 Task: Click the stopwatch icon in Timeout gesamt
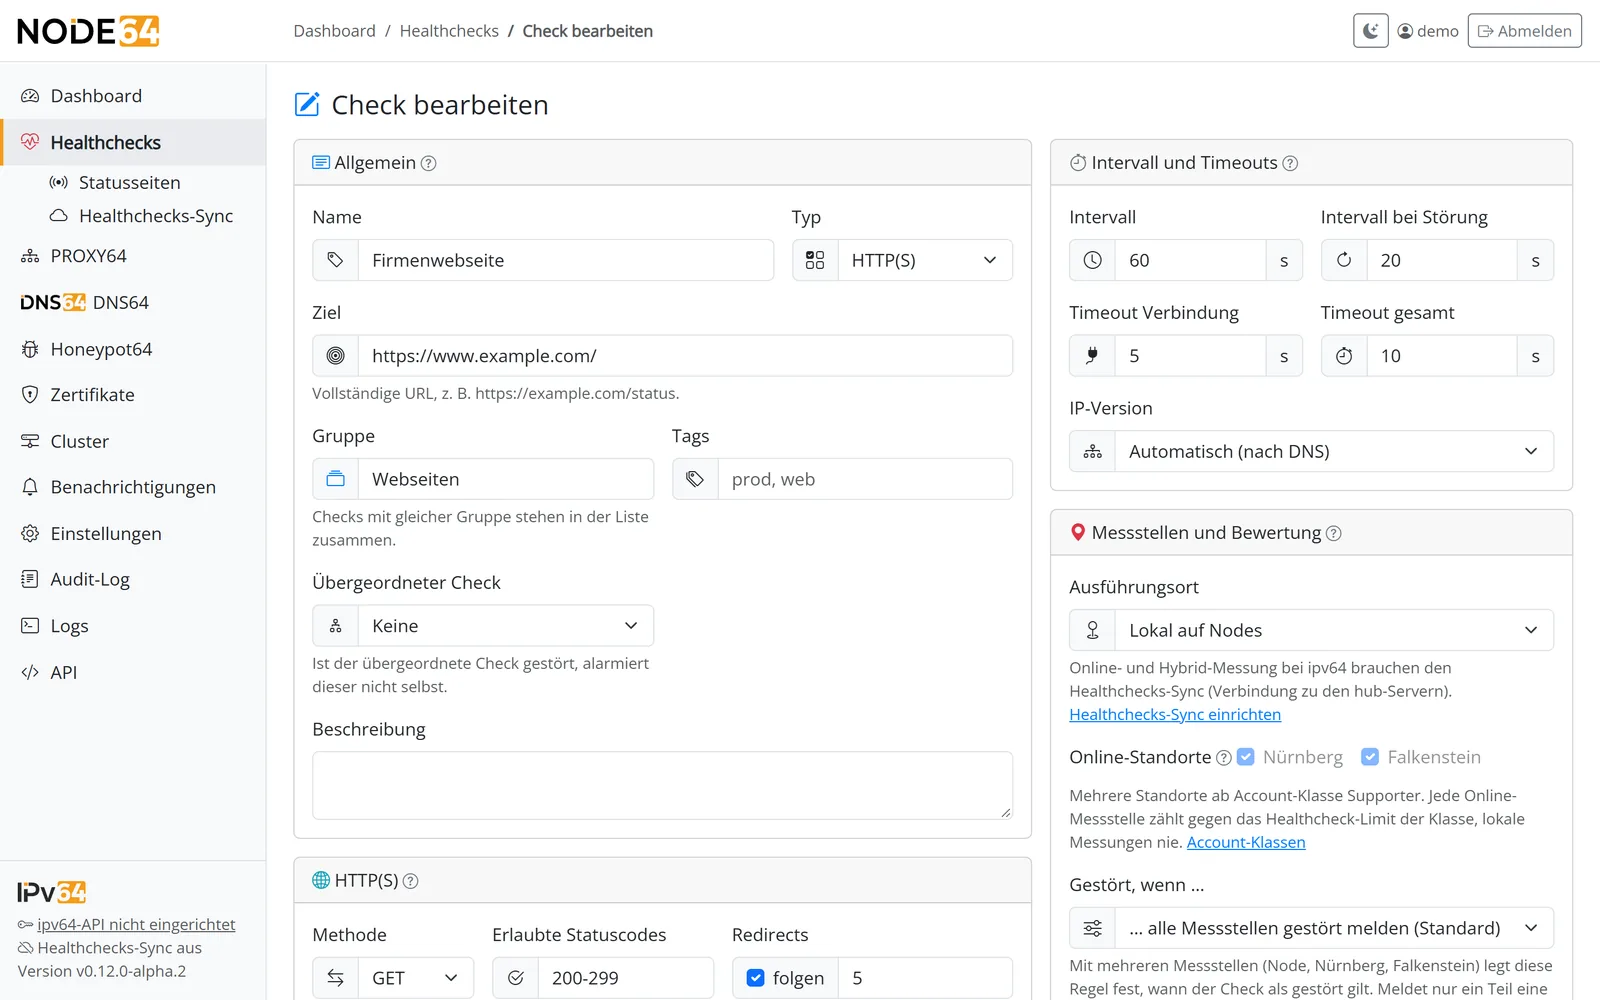pos(1344,356)
